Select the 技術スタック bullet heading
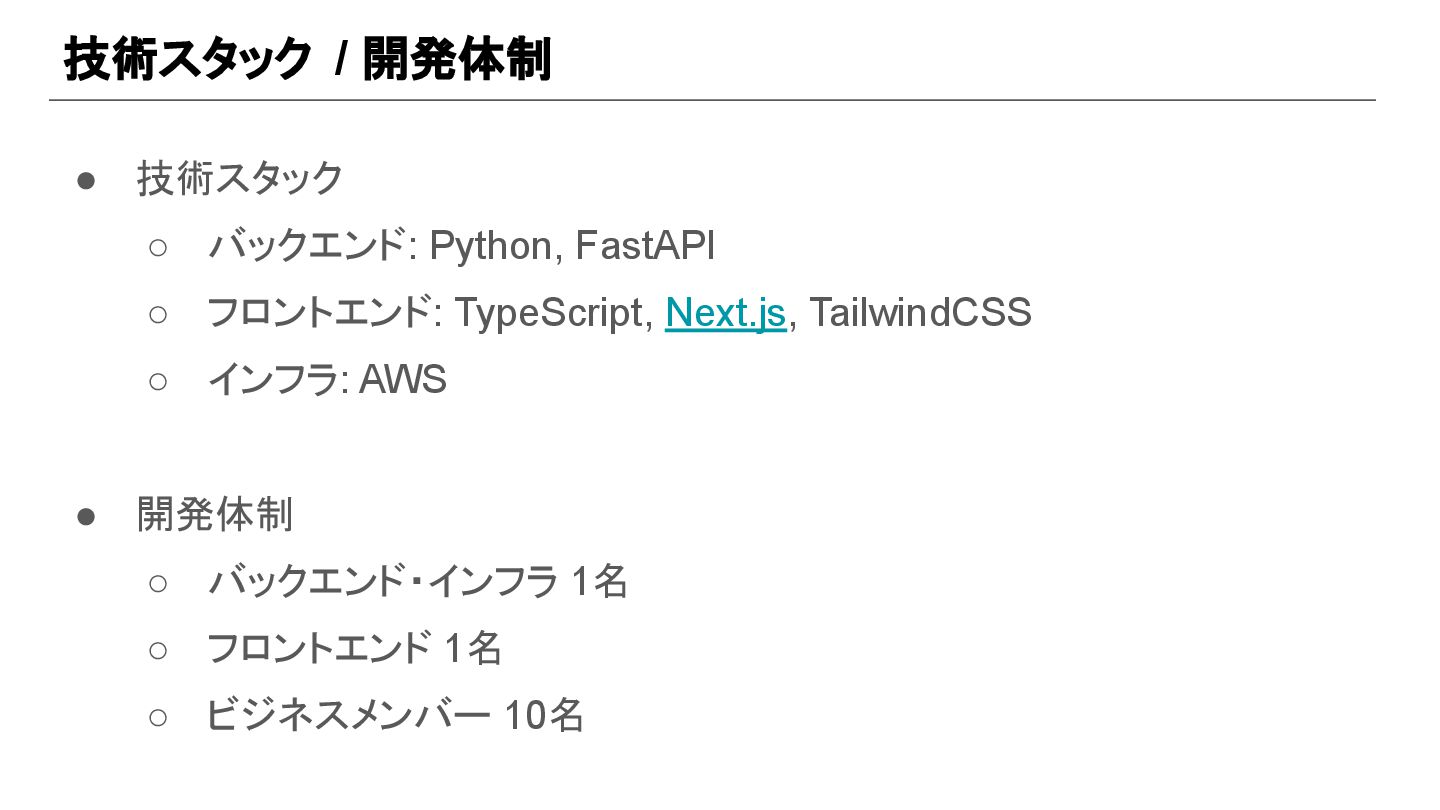1440x810 pixels. point(241,179)
